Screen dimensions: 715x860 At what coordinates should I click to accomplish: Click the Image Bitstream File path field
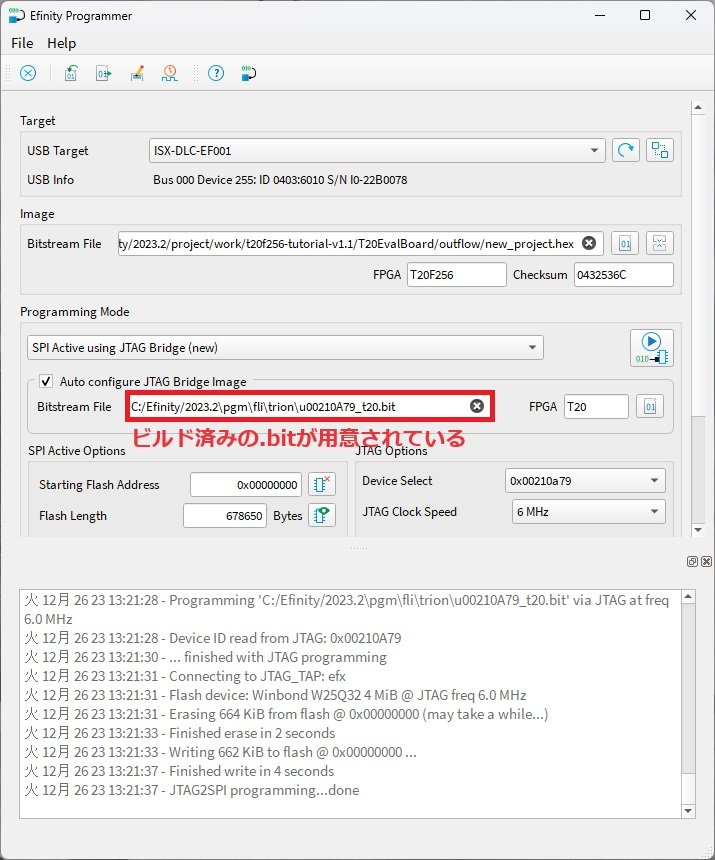[x=349, y=244]
